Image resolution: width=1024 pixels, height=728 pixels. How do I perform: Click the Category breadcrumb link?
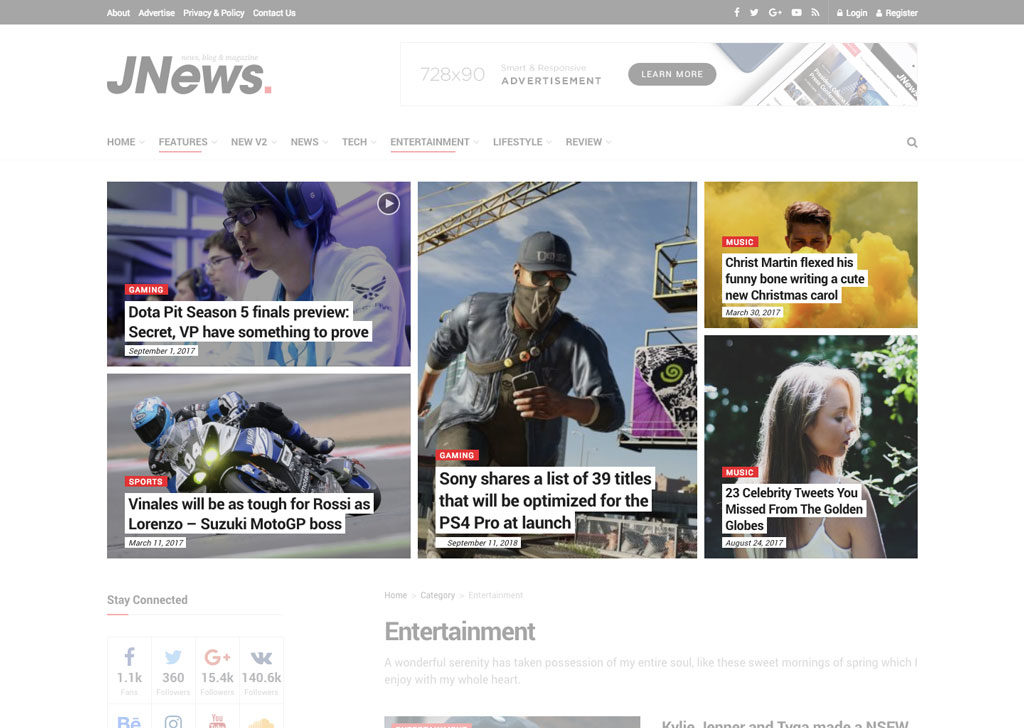coord(437,596)
